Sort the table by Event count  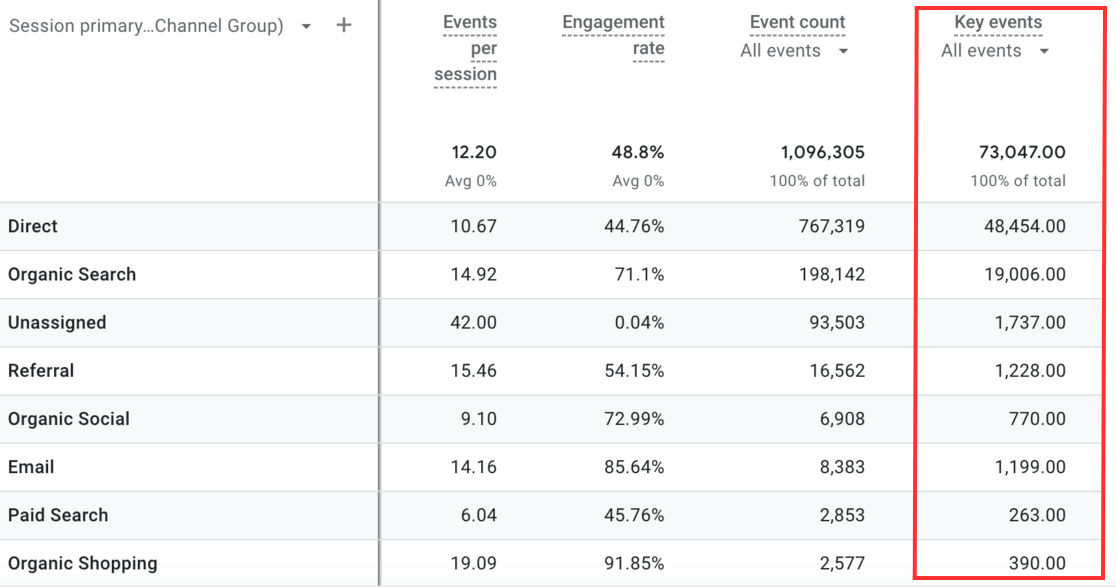(797, 21)
